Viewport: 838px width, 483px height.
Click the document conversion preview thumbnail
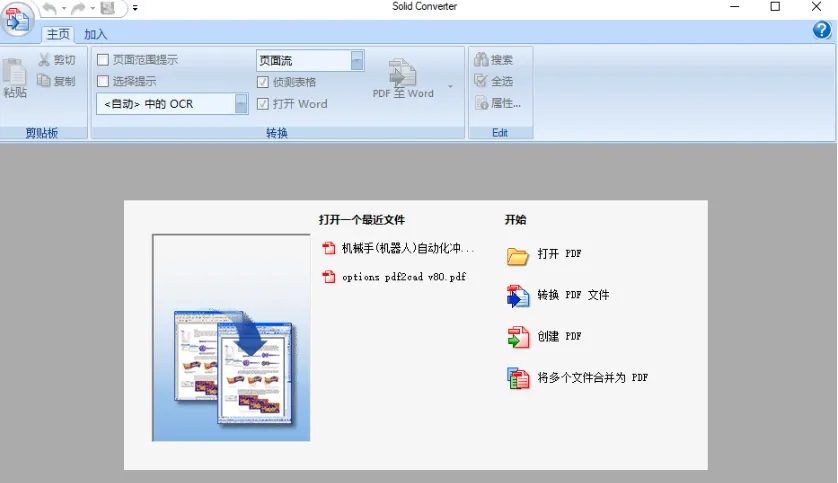click(231, 338)
